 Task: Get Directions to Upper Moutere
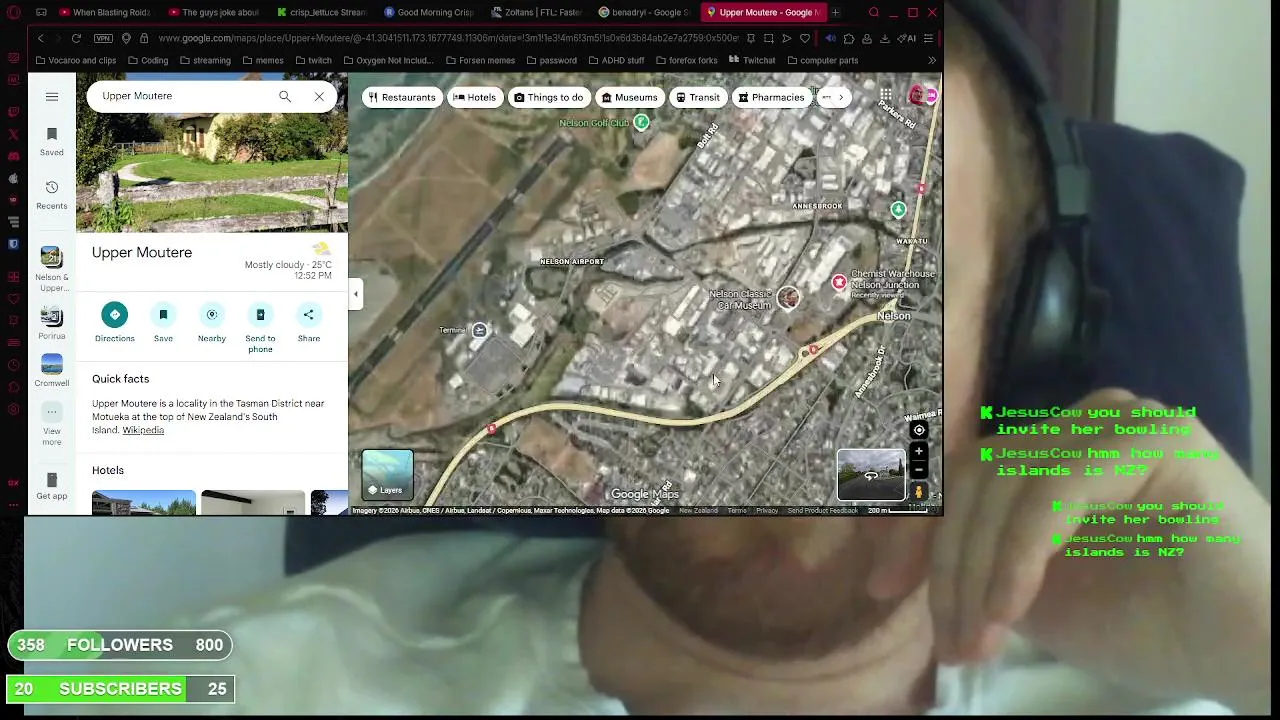point(114,323)
